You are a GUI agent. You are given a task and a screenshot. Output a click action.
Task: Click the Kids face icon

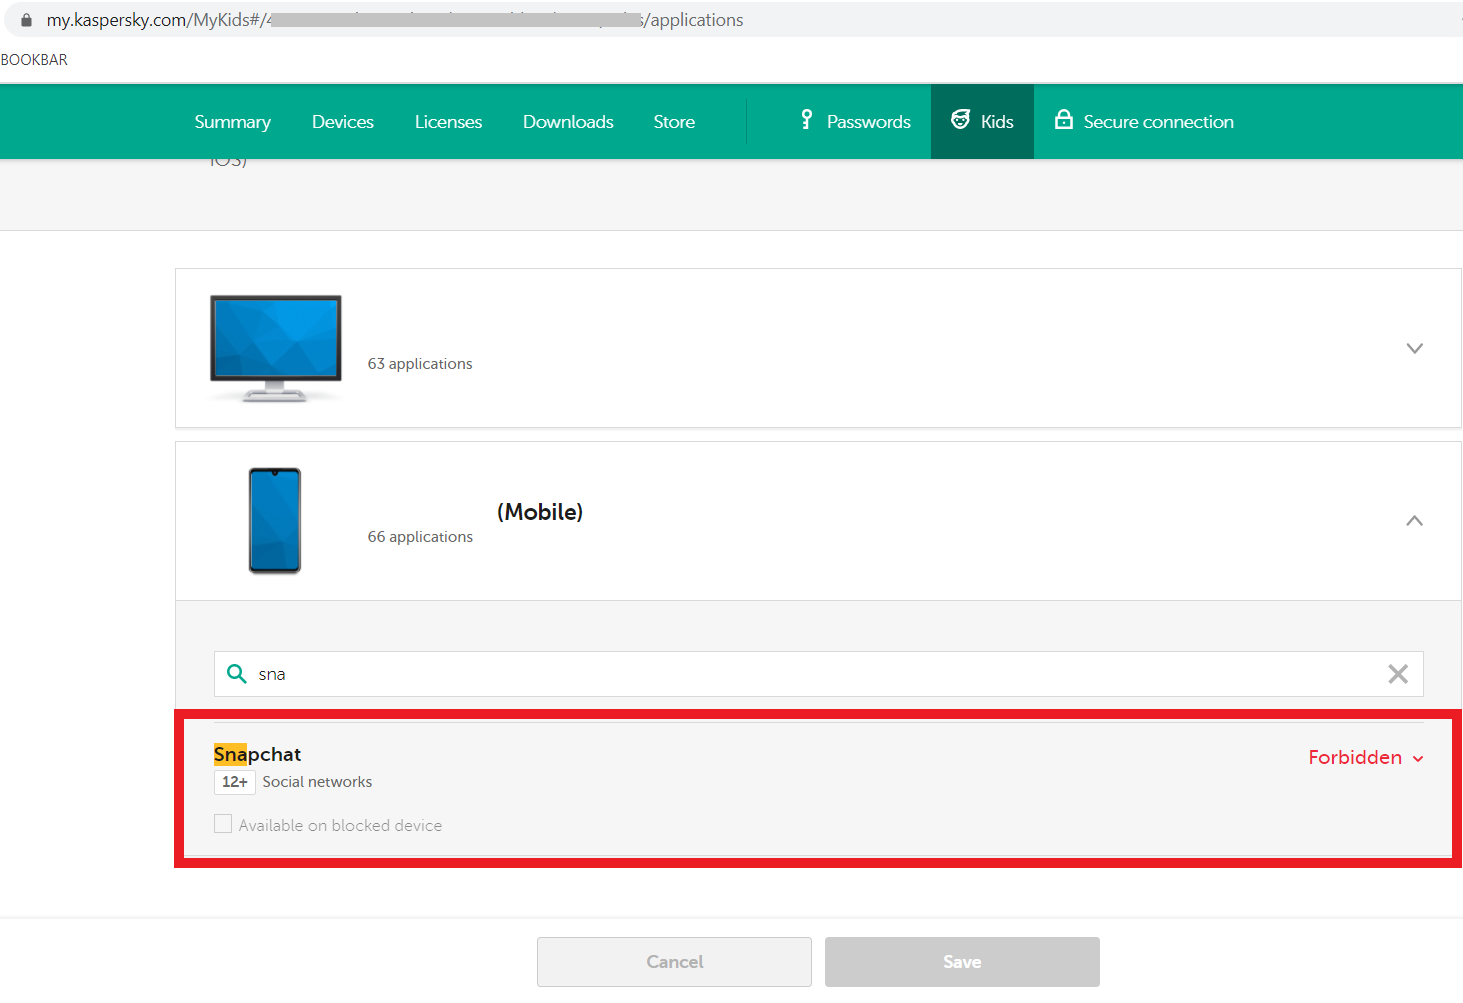coord(960,120)
